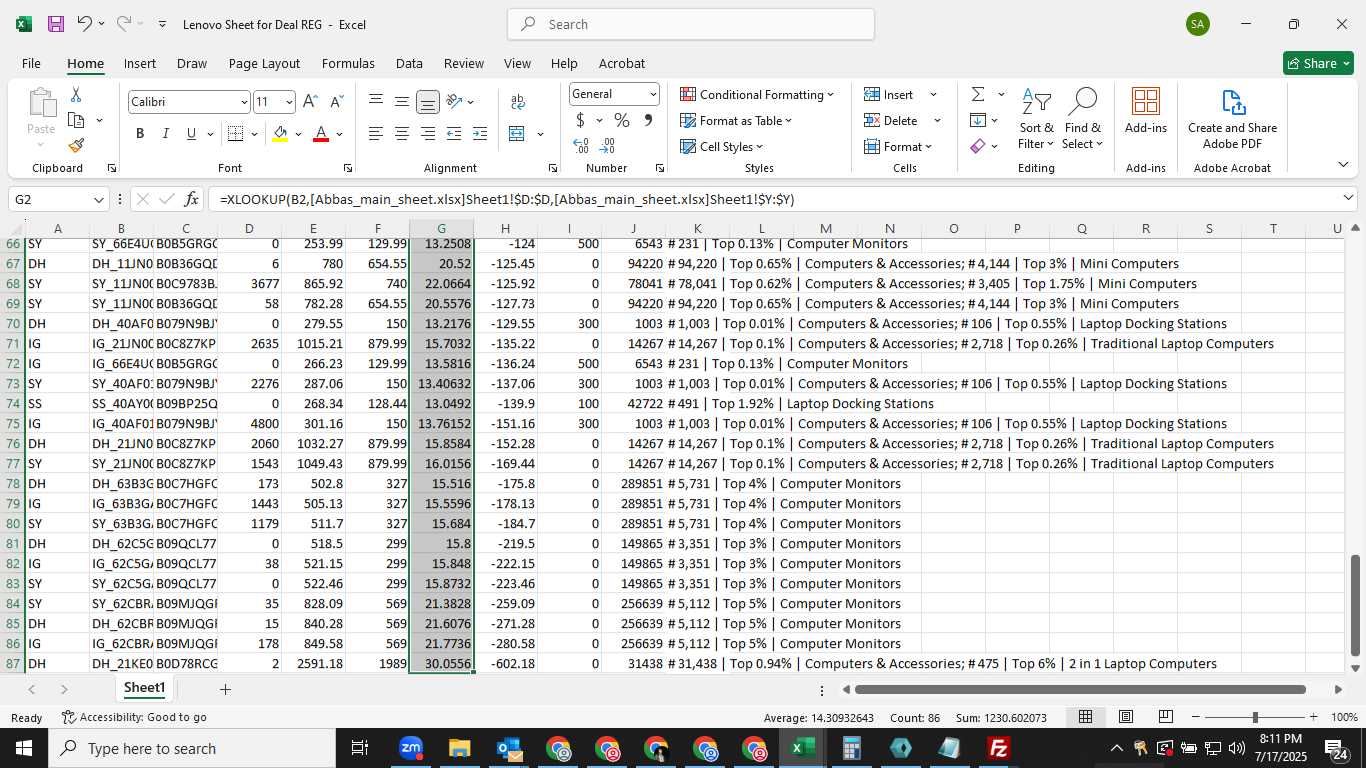Click the Save icon in title bar

56,24
